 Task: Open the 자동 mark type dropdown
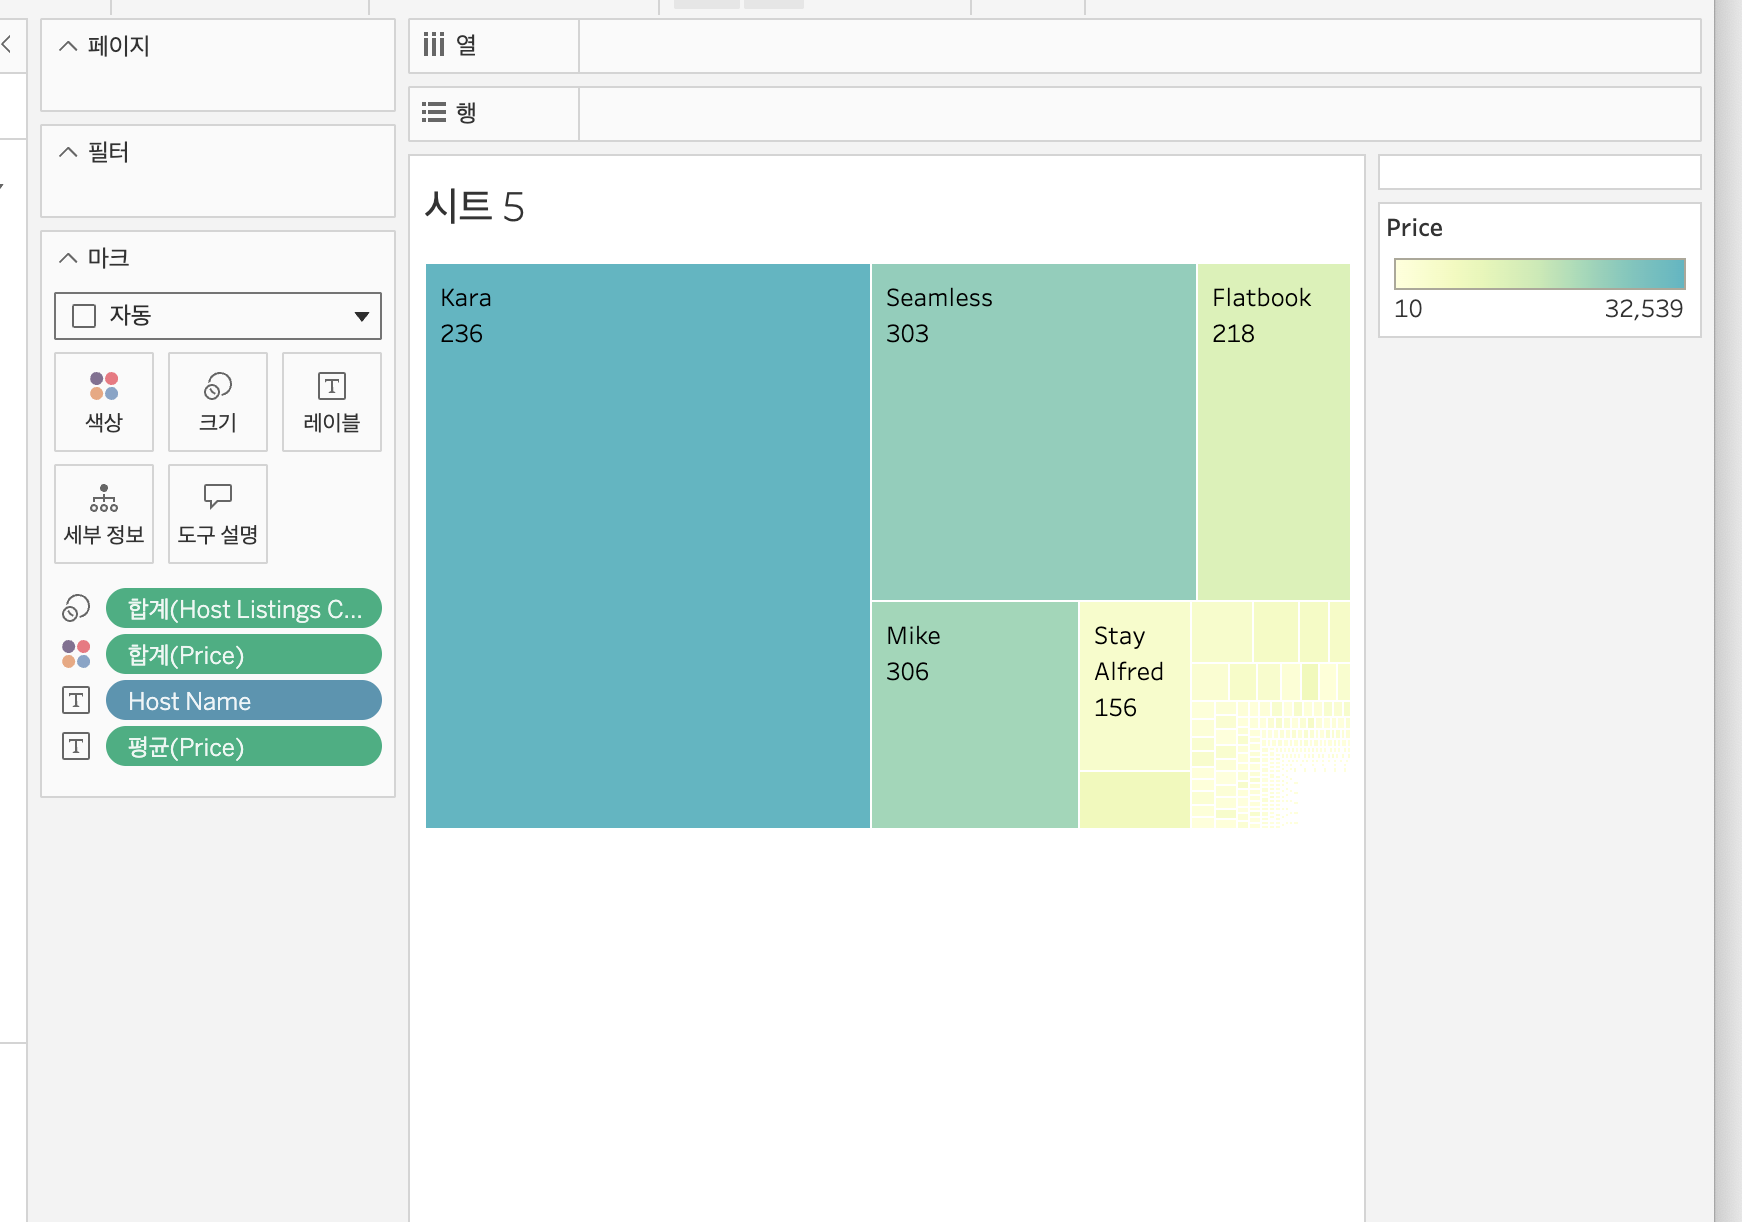(x=218, y=316)
